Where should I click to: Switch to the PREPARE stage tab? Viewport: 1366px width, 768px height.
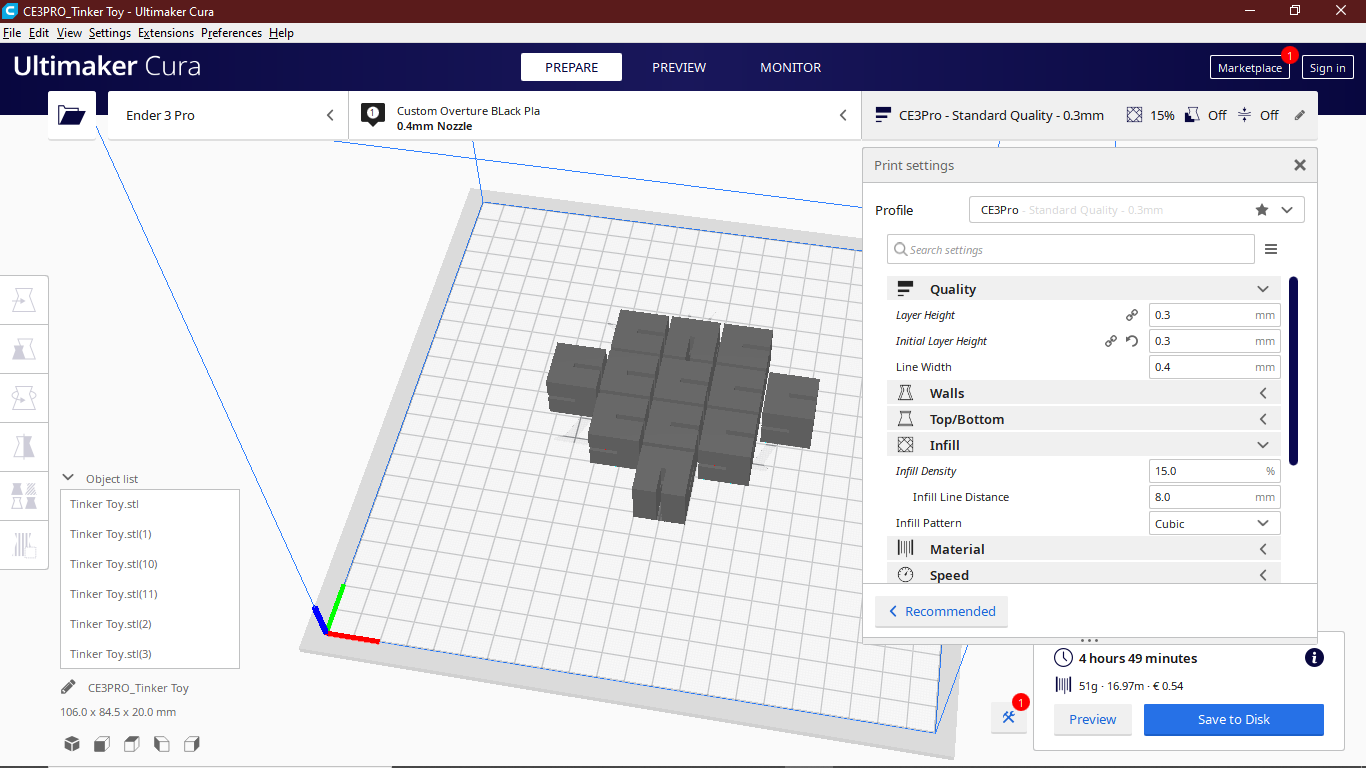pyautogui.click(x=571, y=67)
